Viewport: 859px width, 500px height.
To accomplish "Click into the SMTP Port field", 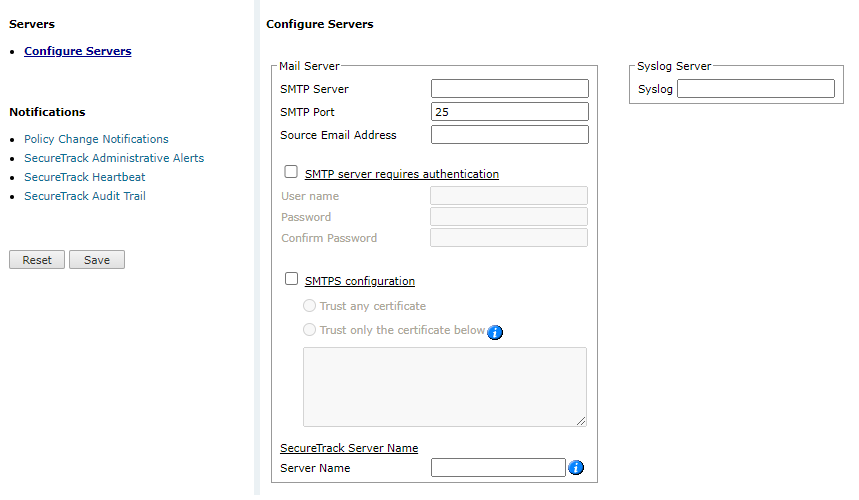I will [509, 112].
